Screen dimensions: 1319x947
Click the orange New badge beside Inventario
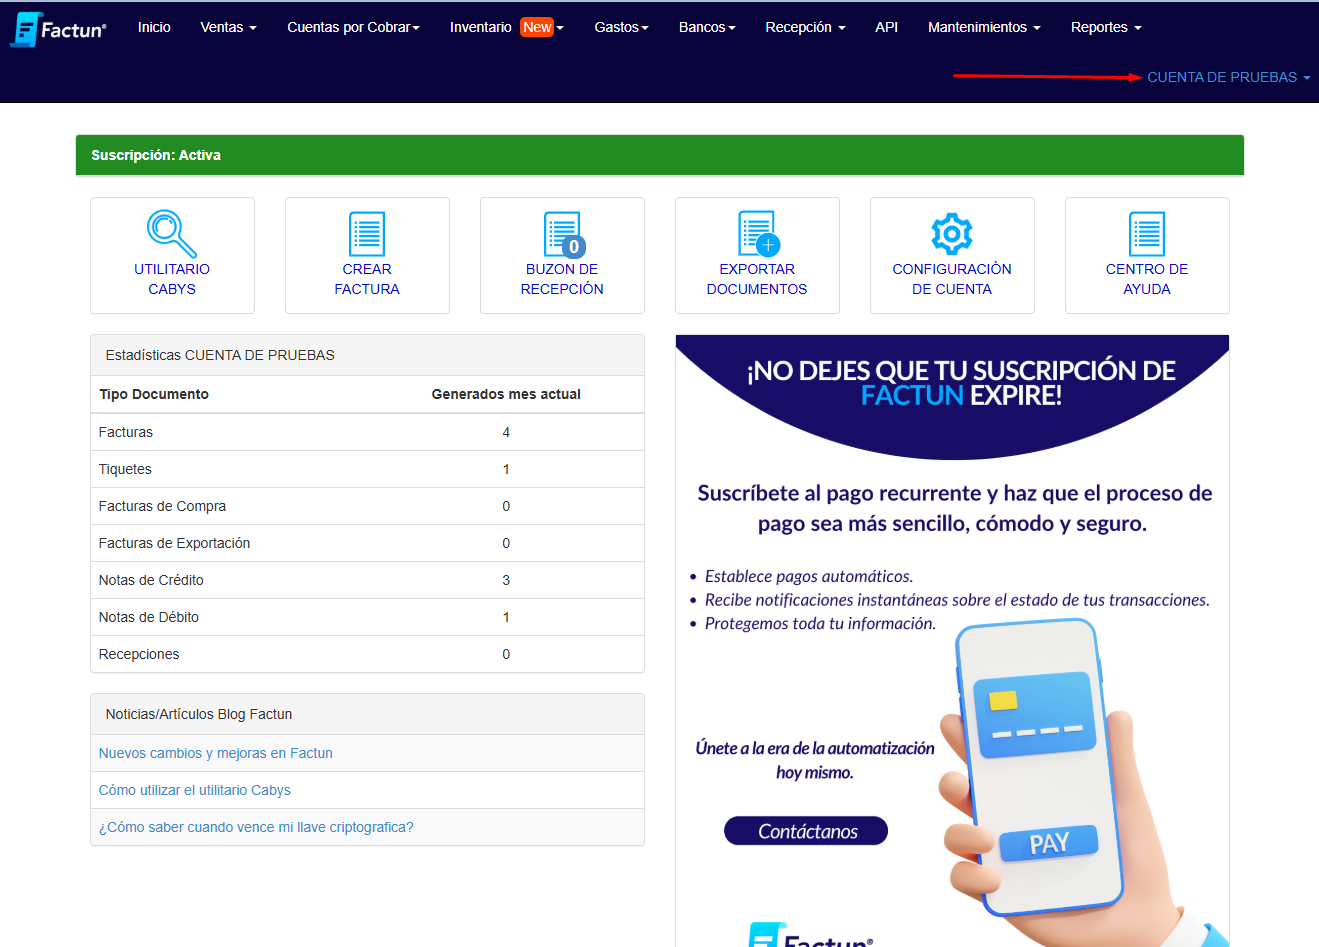tap(537, 27)
